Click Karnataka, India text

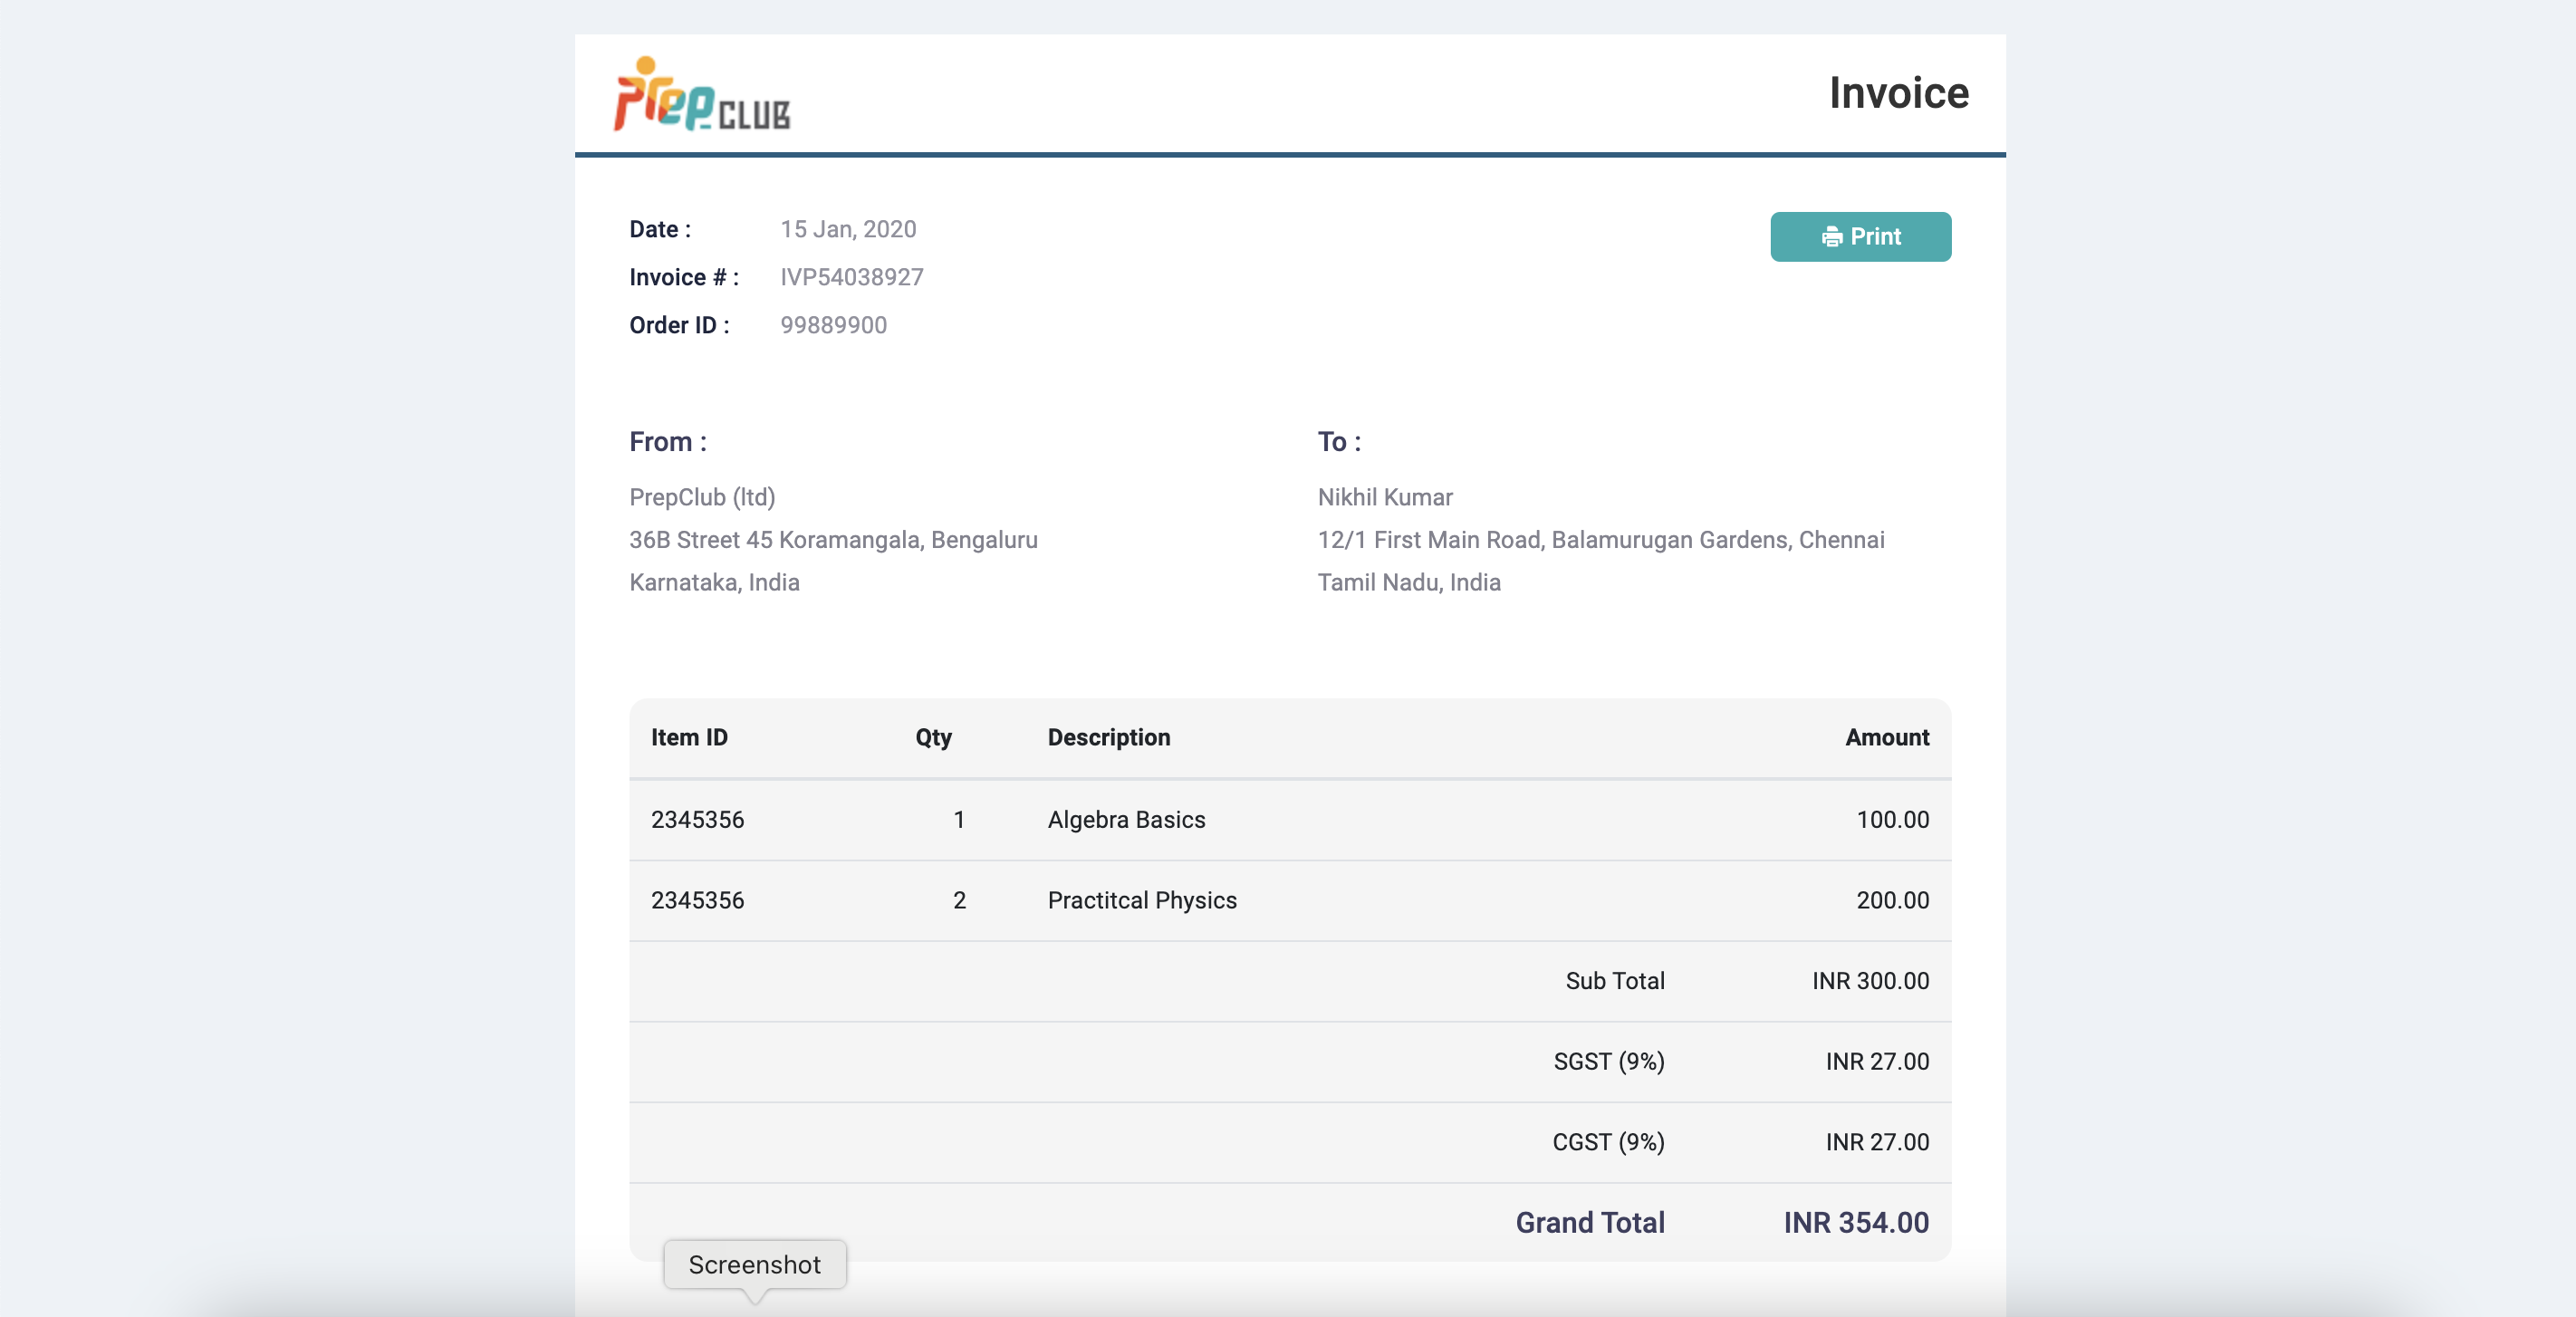click(714, 582)
